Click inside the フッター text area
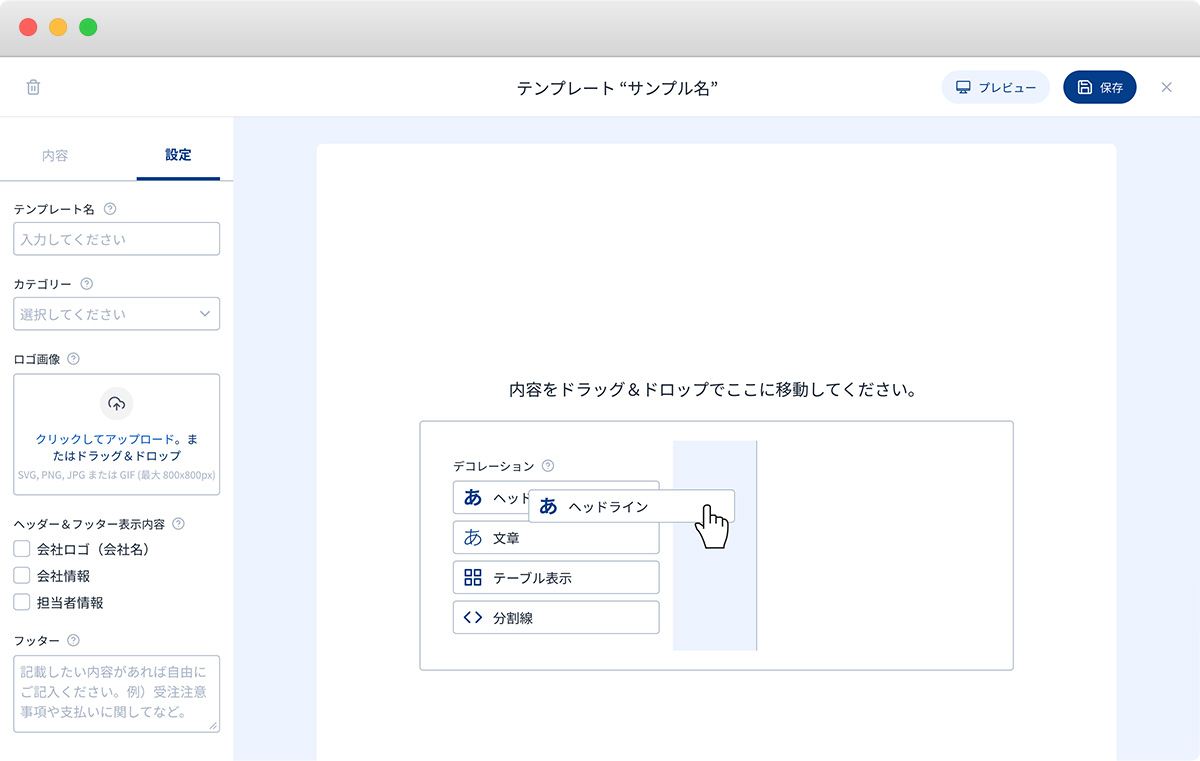 tap(117, 693)
